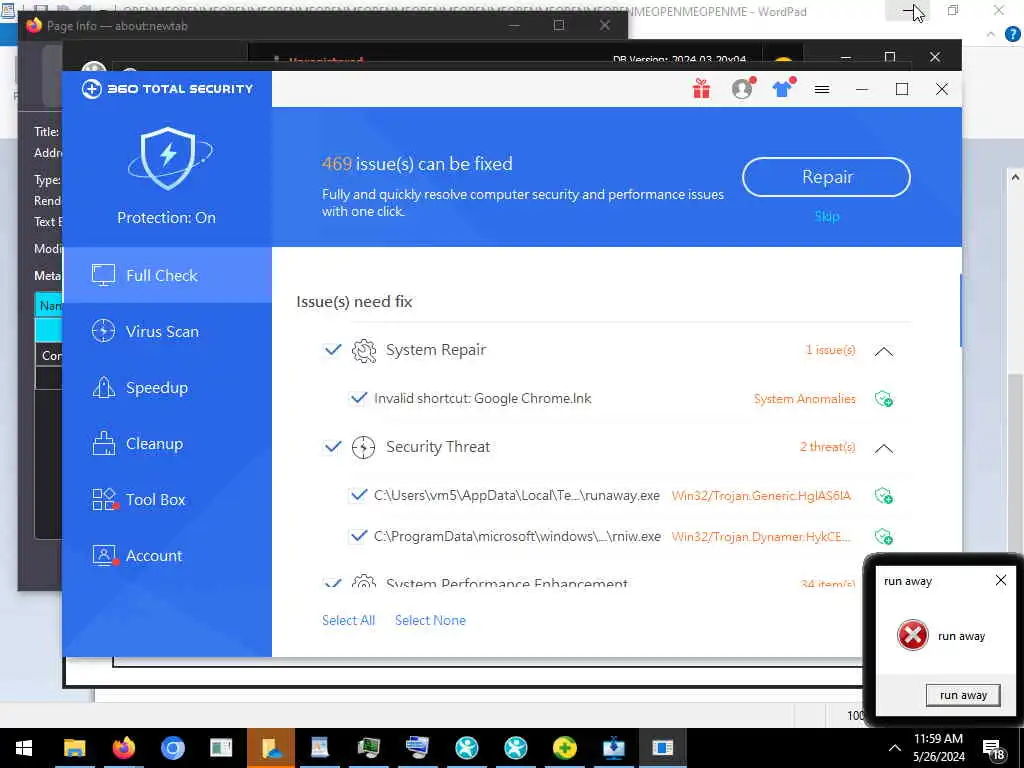Click the 469 issue(s) can be fixed heading
1024x768 pixels.
(417, 163)
